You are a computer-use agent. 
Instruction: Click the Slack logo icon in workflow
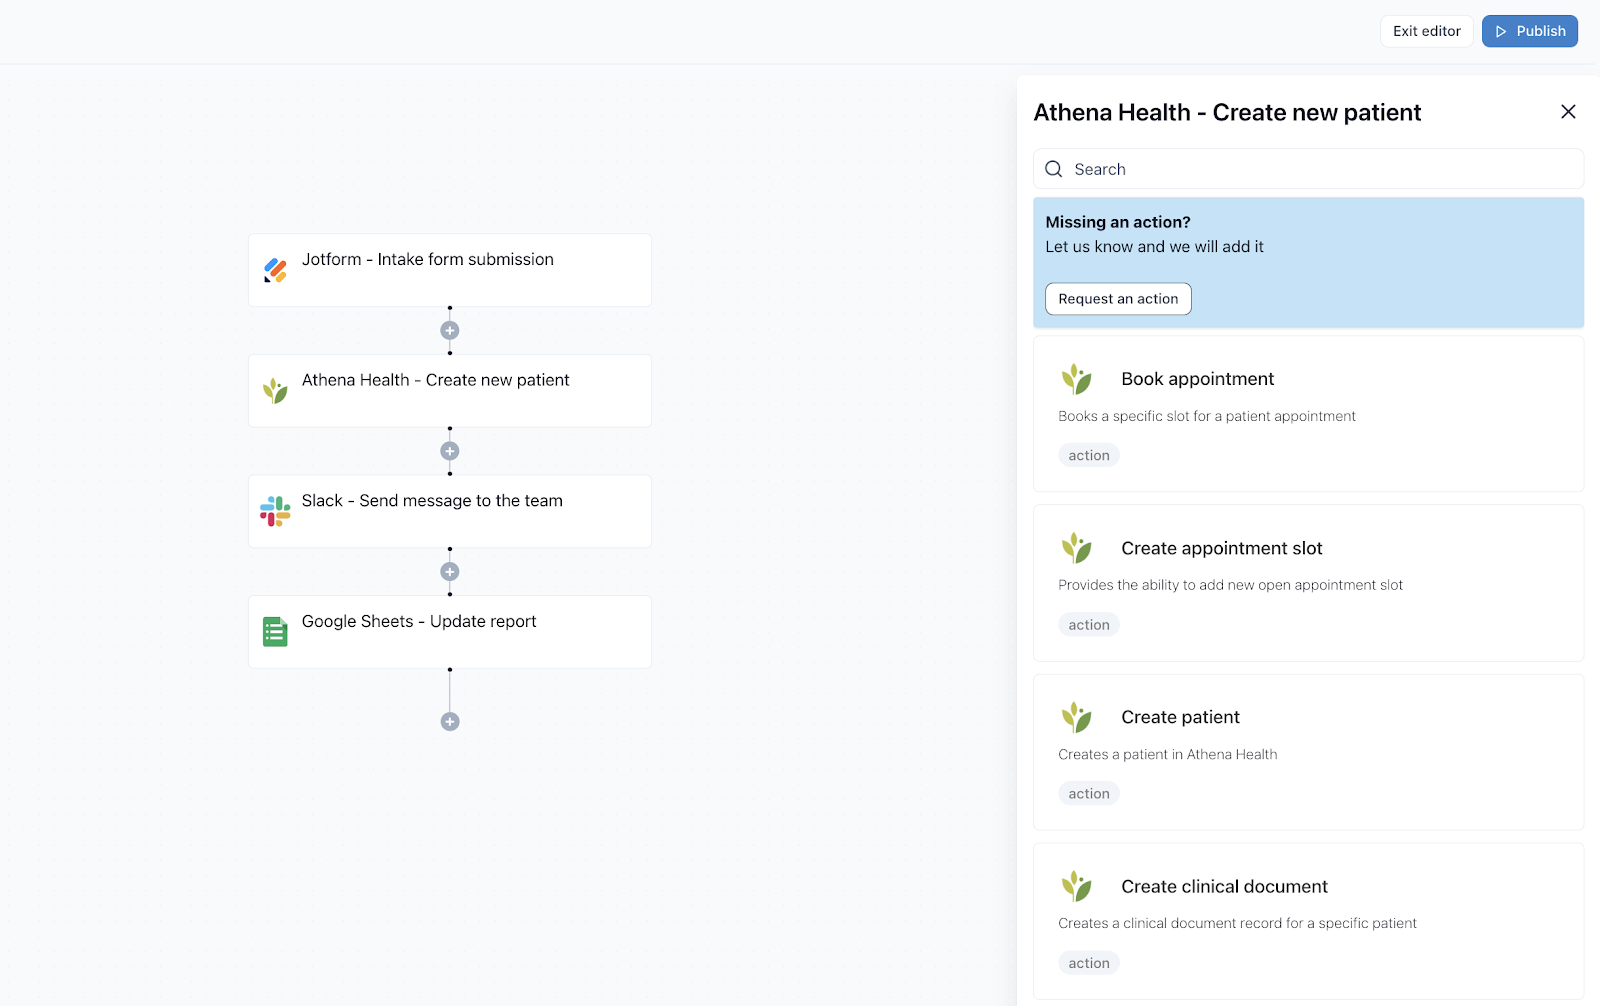click(x=275, y=511)
